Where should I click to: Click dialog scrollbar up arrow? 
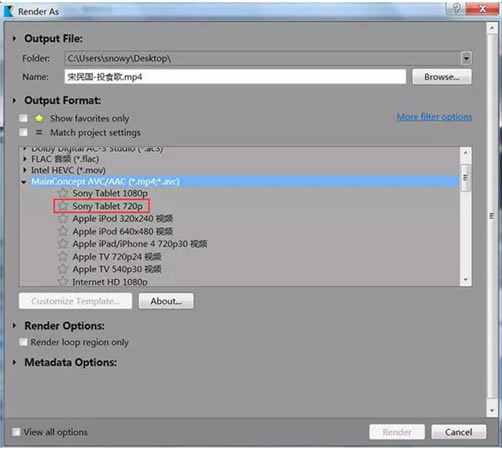coord(492,28)
